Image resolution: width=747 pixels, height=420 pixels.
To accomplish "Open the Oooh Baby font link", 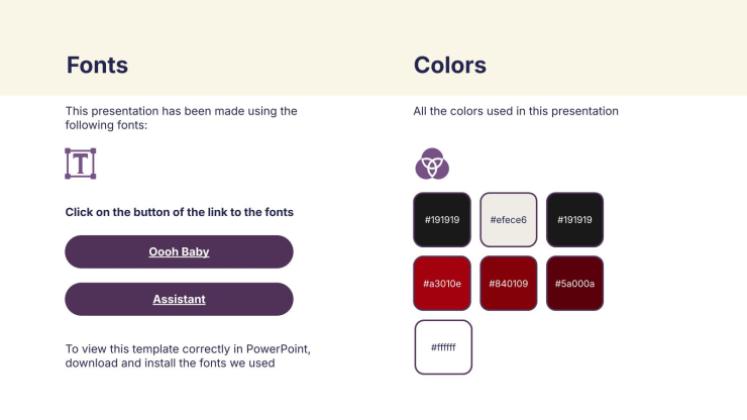I will (179, 252).
